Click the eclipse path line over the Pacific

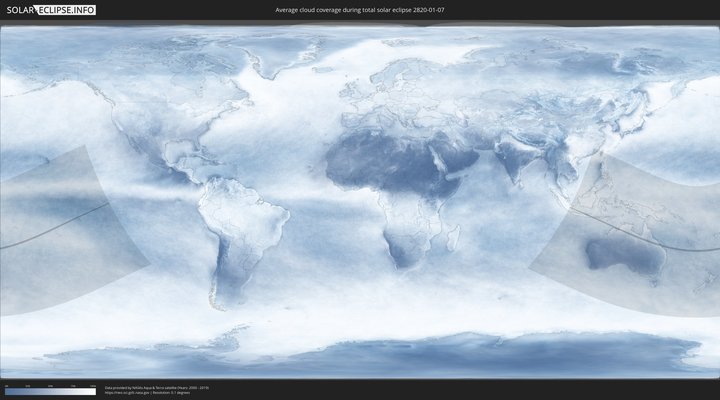click(x=55, y=228)
